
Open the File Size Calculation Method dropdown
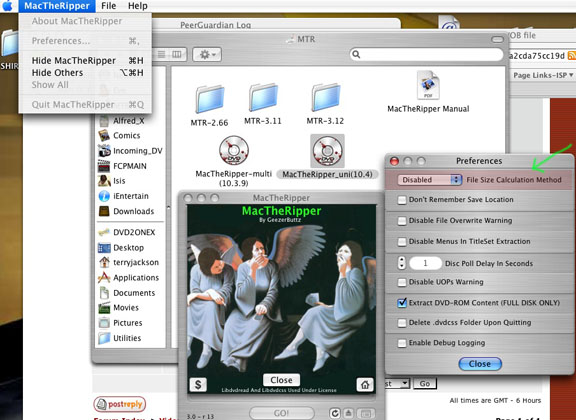[x=429, y=180]
